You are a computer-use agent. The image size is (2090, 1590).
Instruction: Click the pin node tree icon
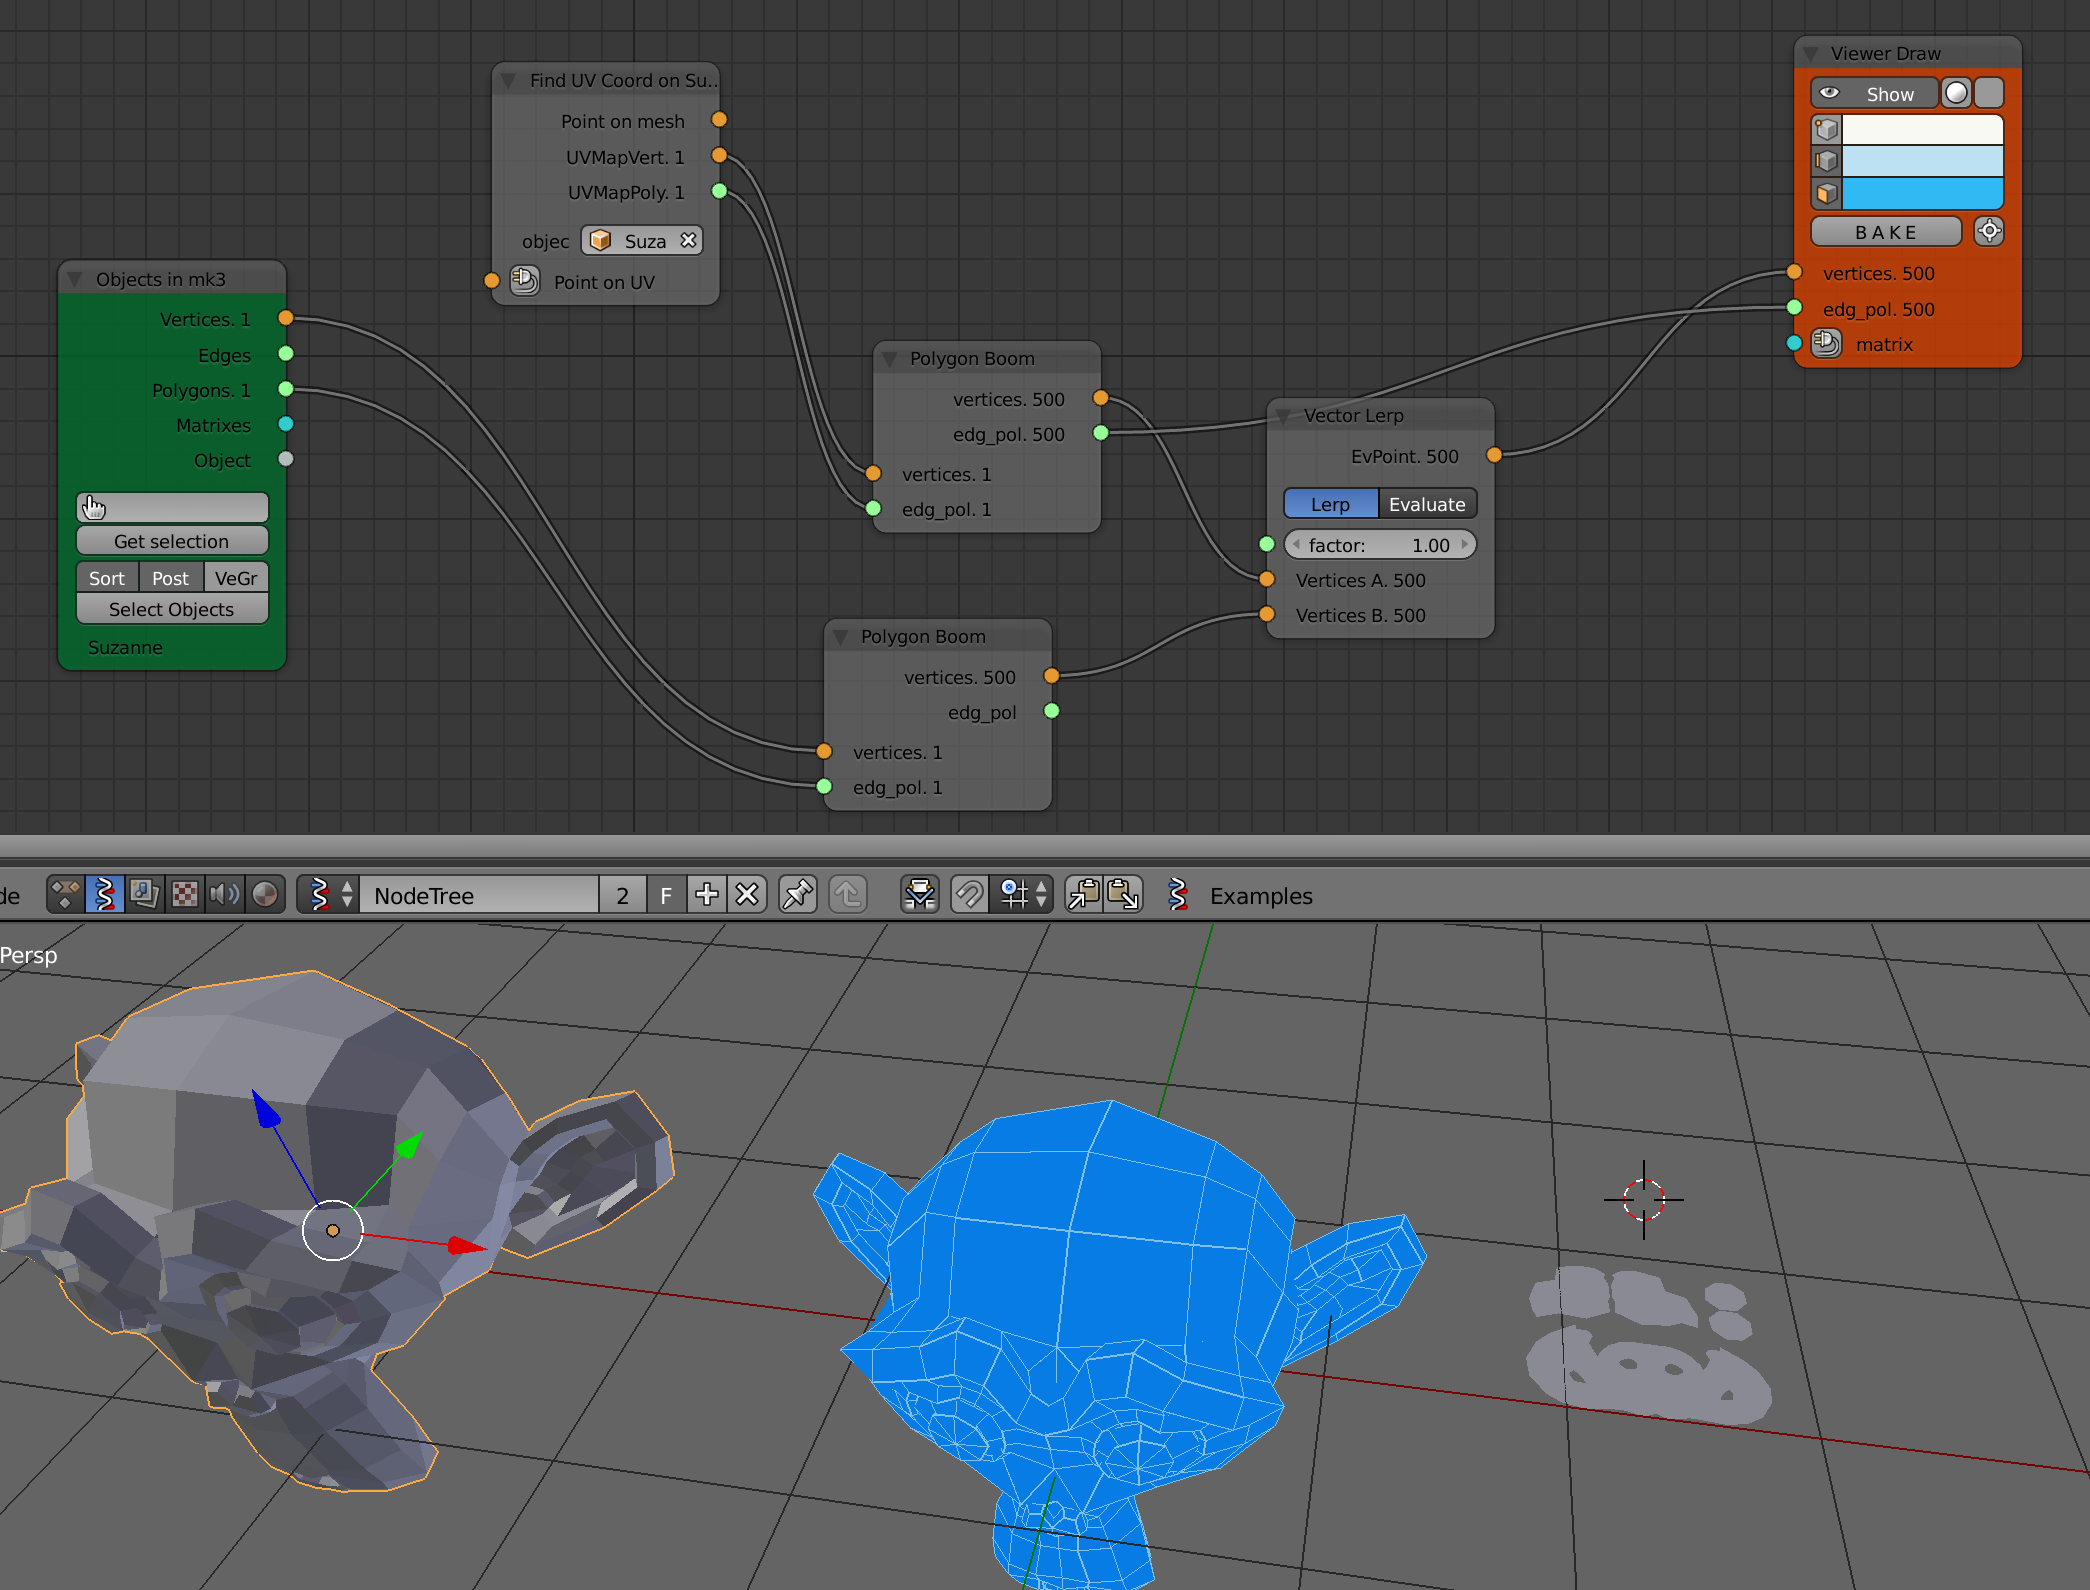pos(797,894)
